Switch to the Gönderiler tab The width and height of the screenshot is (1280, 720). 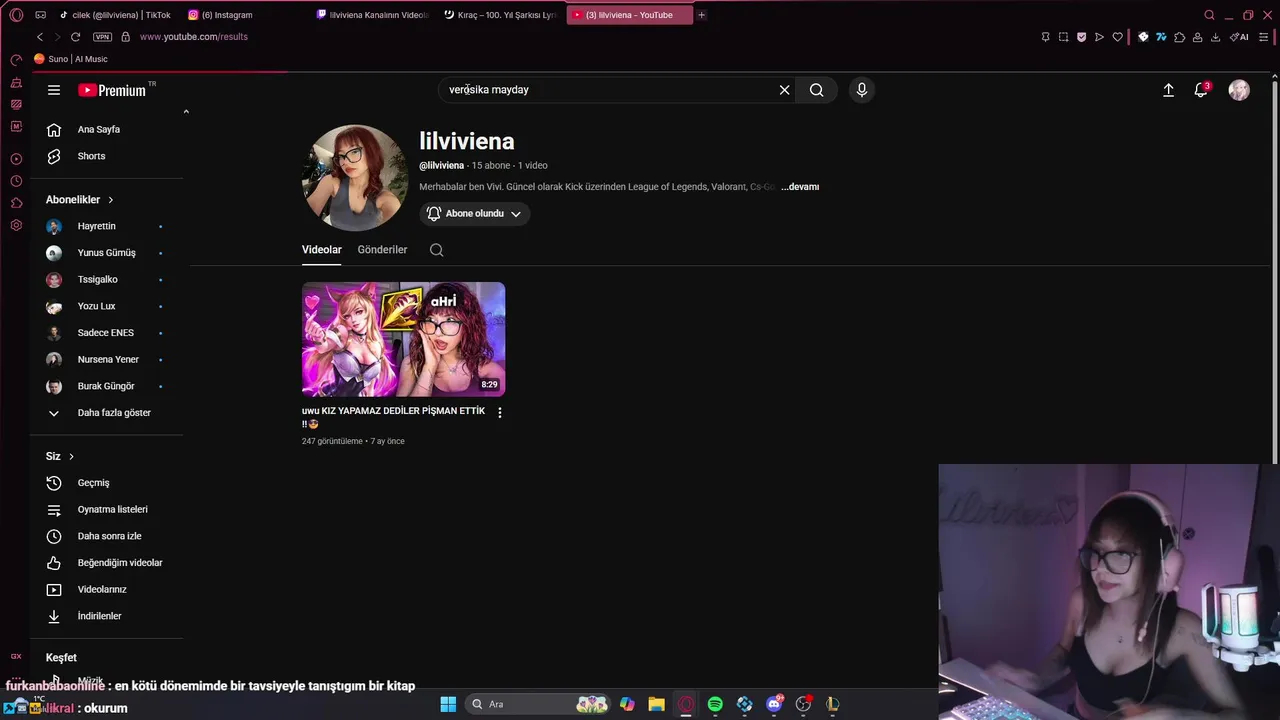click(382, 250)
